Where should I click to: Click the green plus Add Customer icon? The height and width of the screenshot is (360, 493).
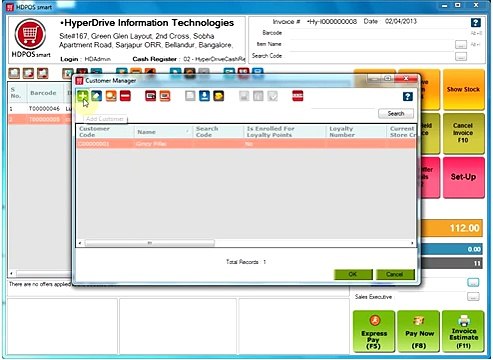point(82,96)
